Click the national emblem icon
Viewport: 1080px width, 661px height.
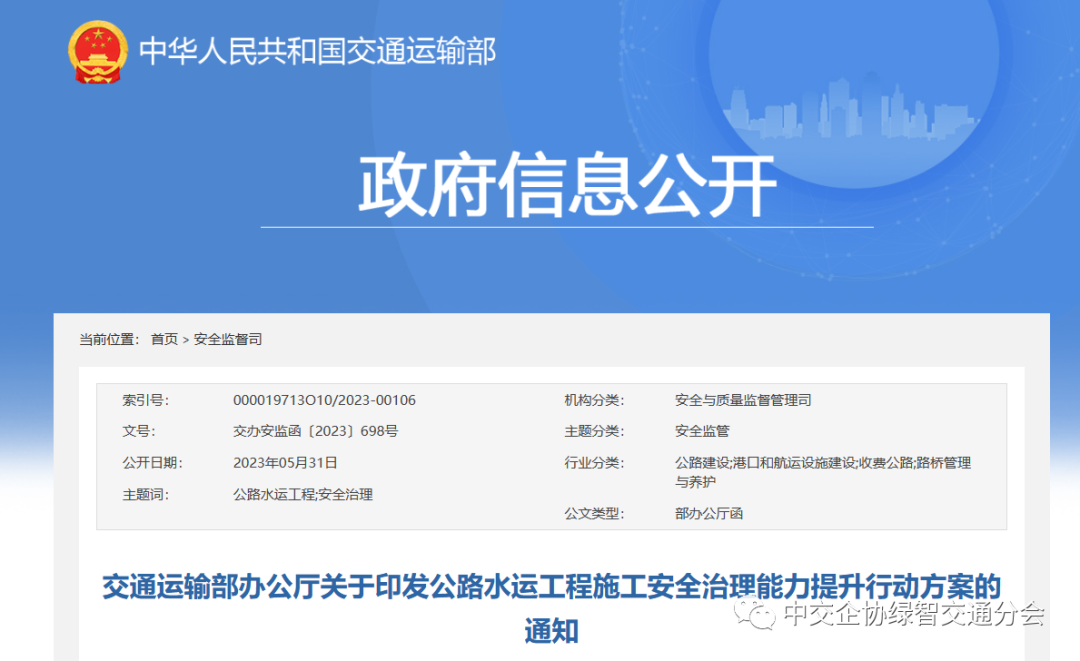(x=98, y=52)
